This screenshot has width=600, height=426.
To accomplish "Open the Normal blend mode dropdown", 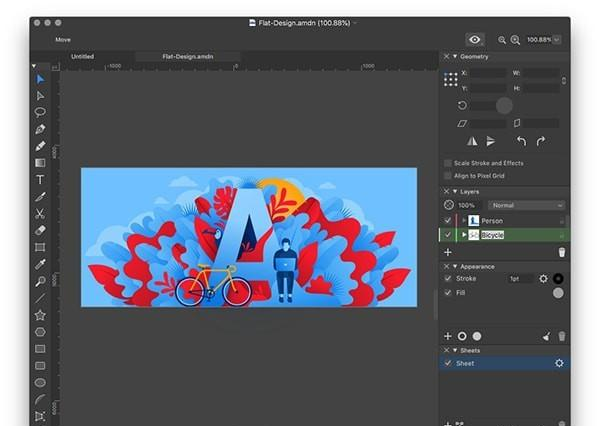I will [x=526, y=205].
